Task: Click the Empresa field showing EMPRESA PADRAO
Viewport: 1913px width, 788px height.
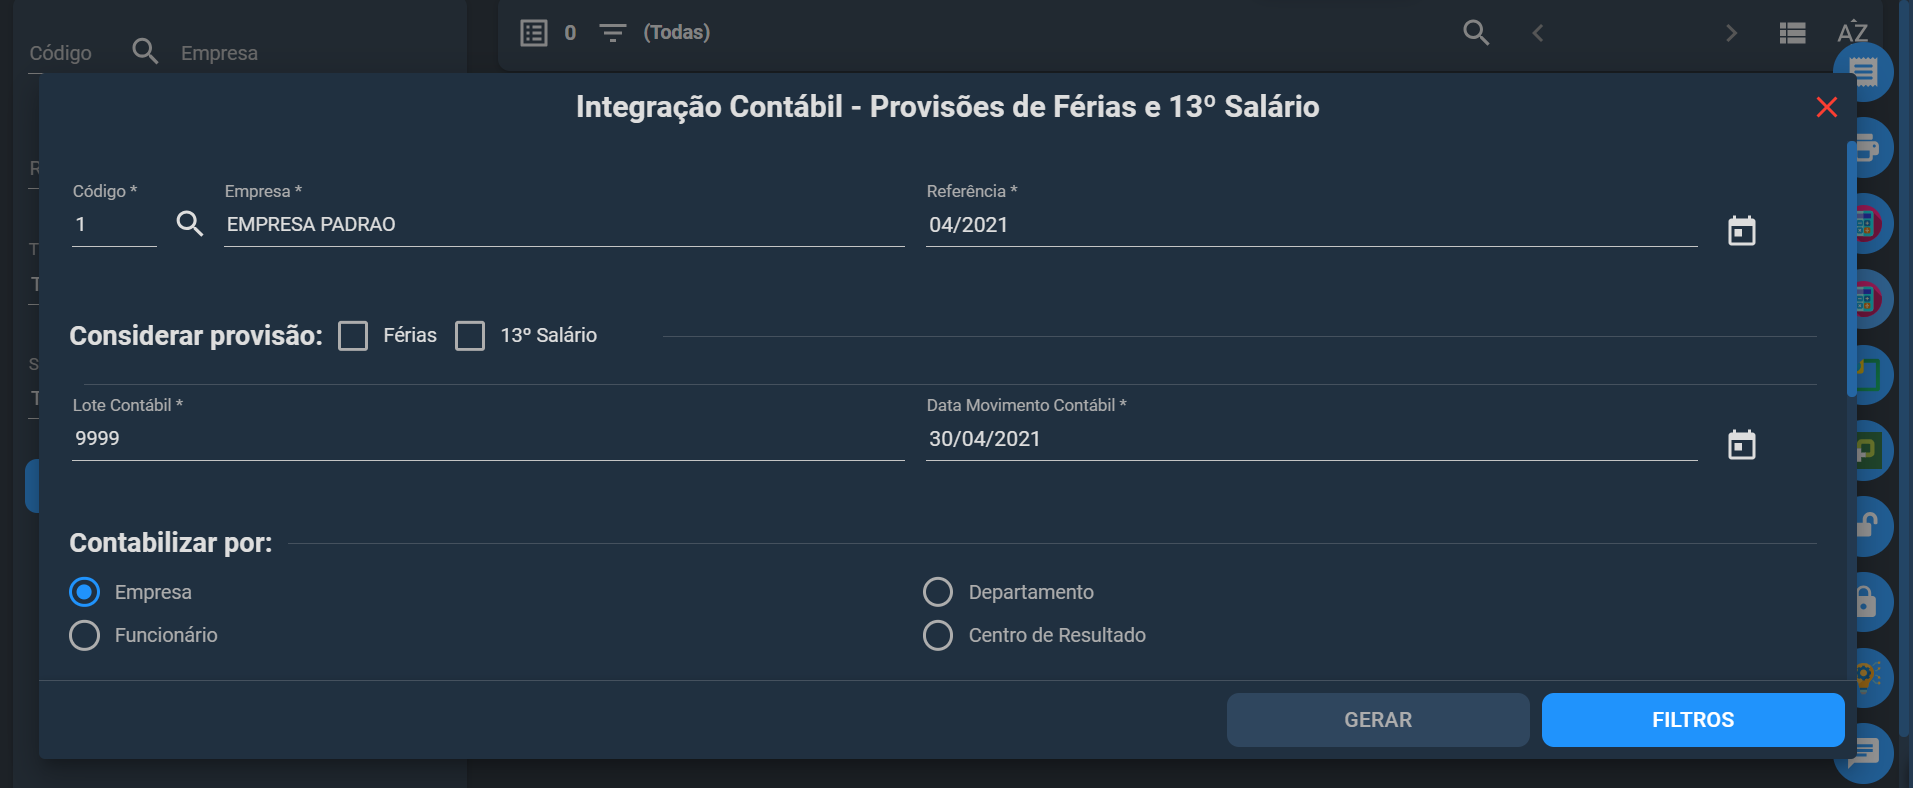Action: point(564,225)
